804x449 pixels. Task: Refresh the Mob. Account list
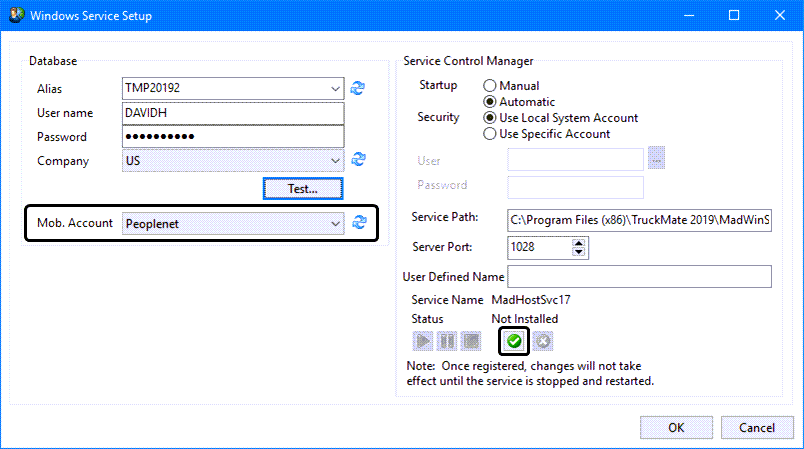pos(359,222)
